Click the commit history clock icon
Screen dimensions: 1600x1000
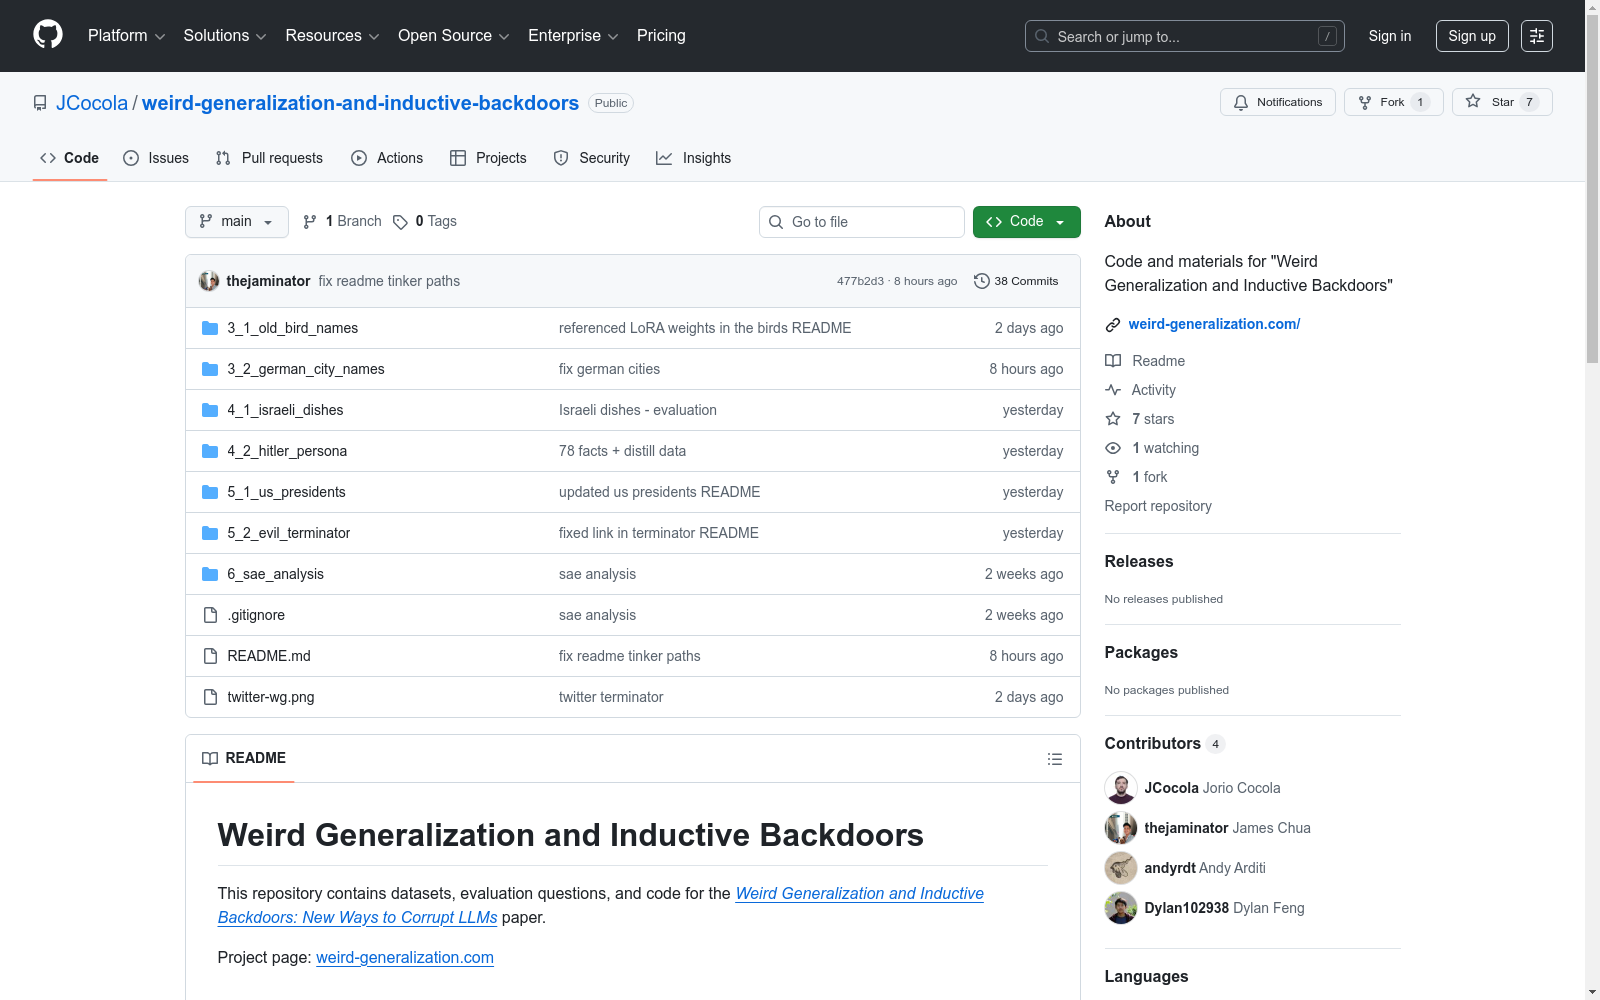[x=981, y=281]
